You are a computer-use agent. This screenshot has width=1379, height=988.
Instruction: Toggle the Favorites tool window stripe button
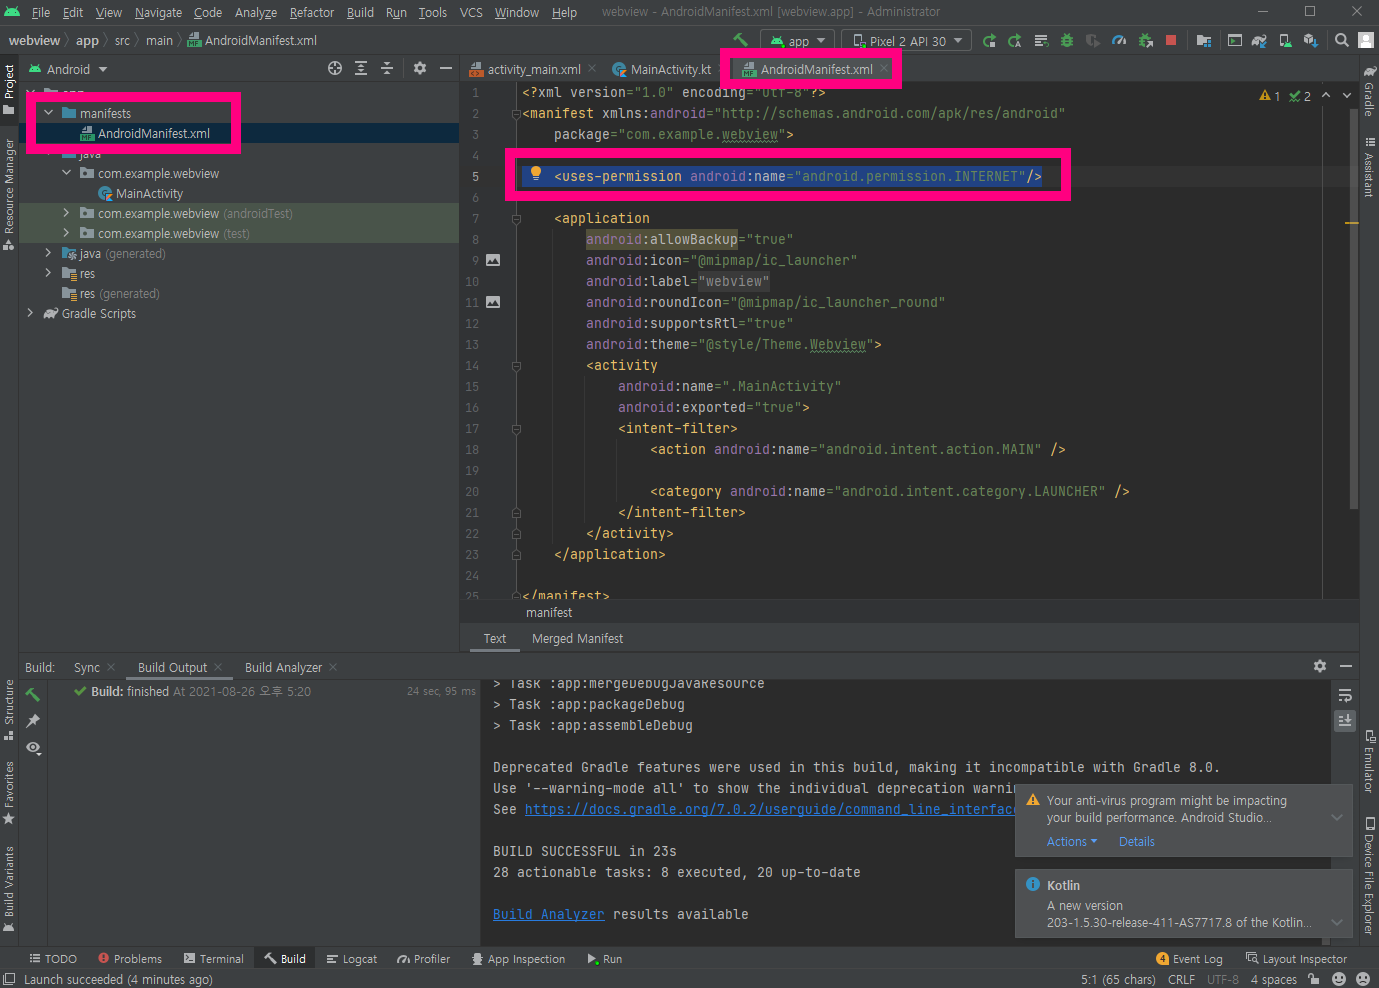point(9,792)
